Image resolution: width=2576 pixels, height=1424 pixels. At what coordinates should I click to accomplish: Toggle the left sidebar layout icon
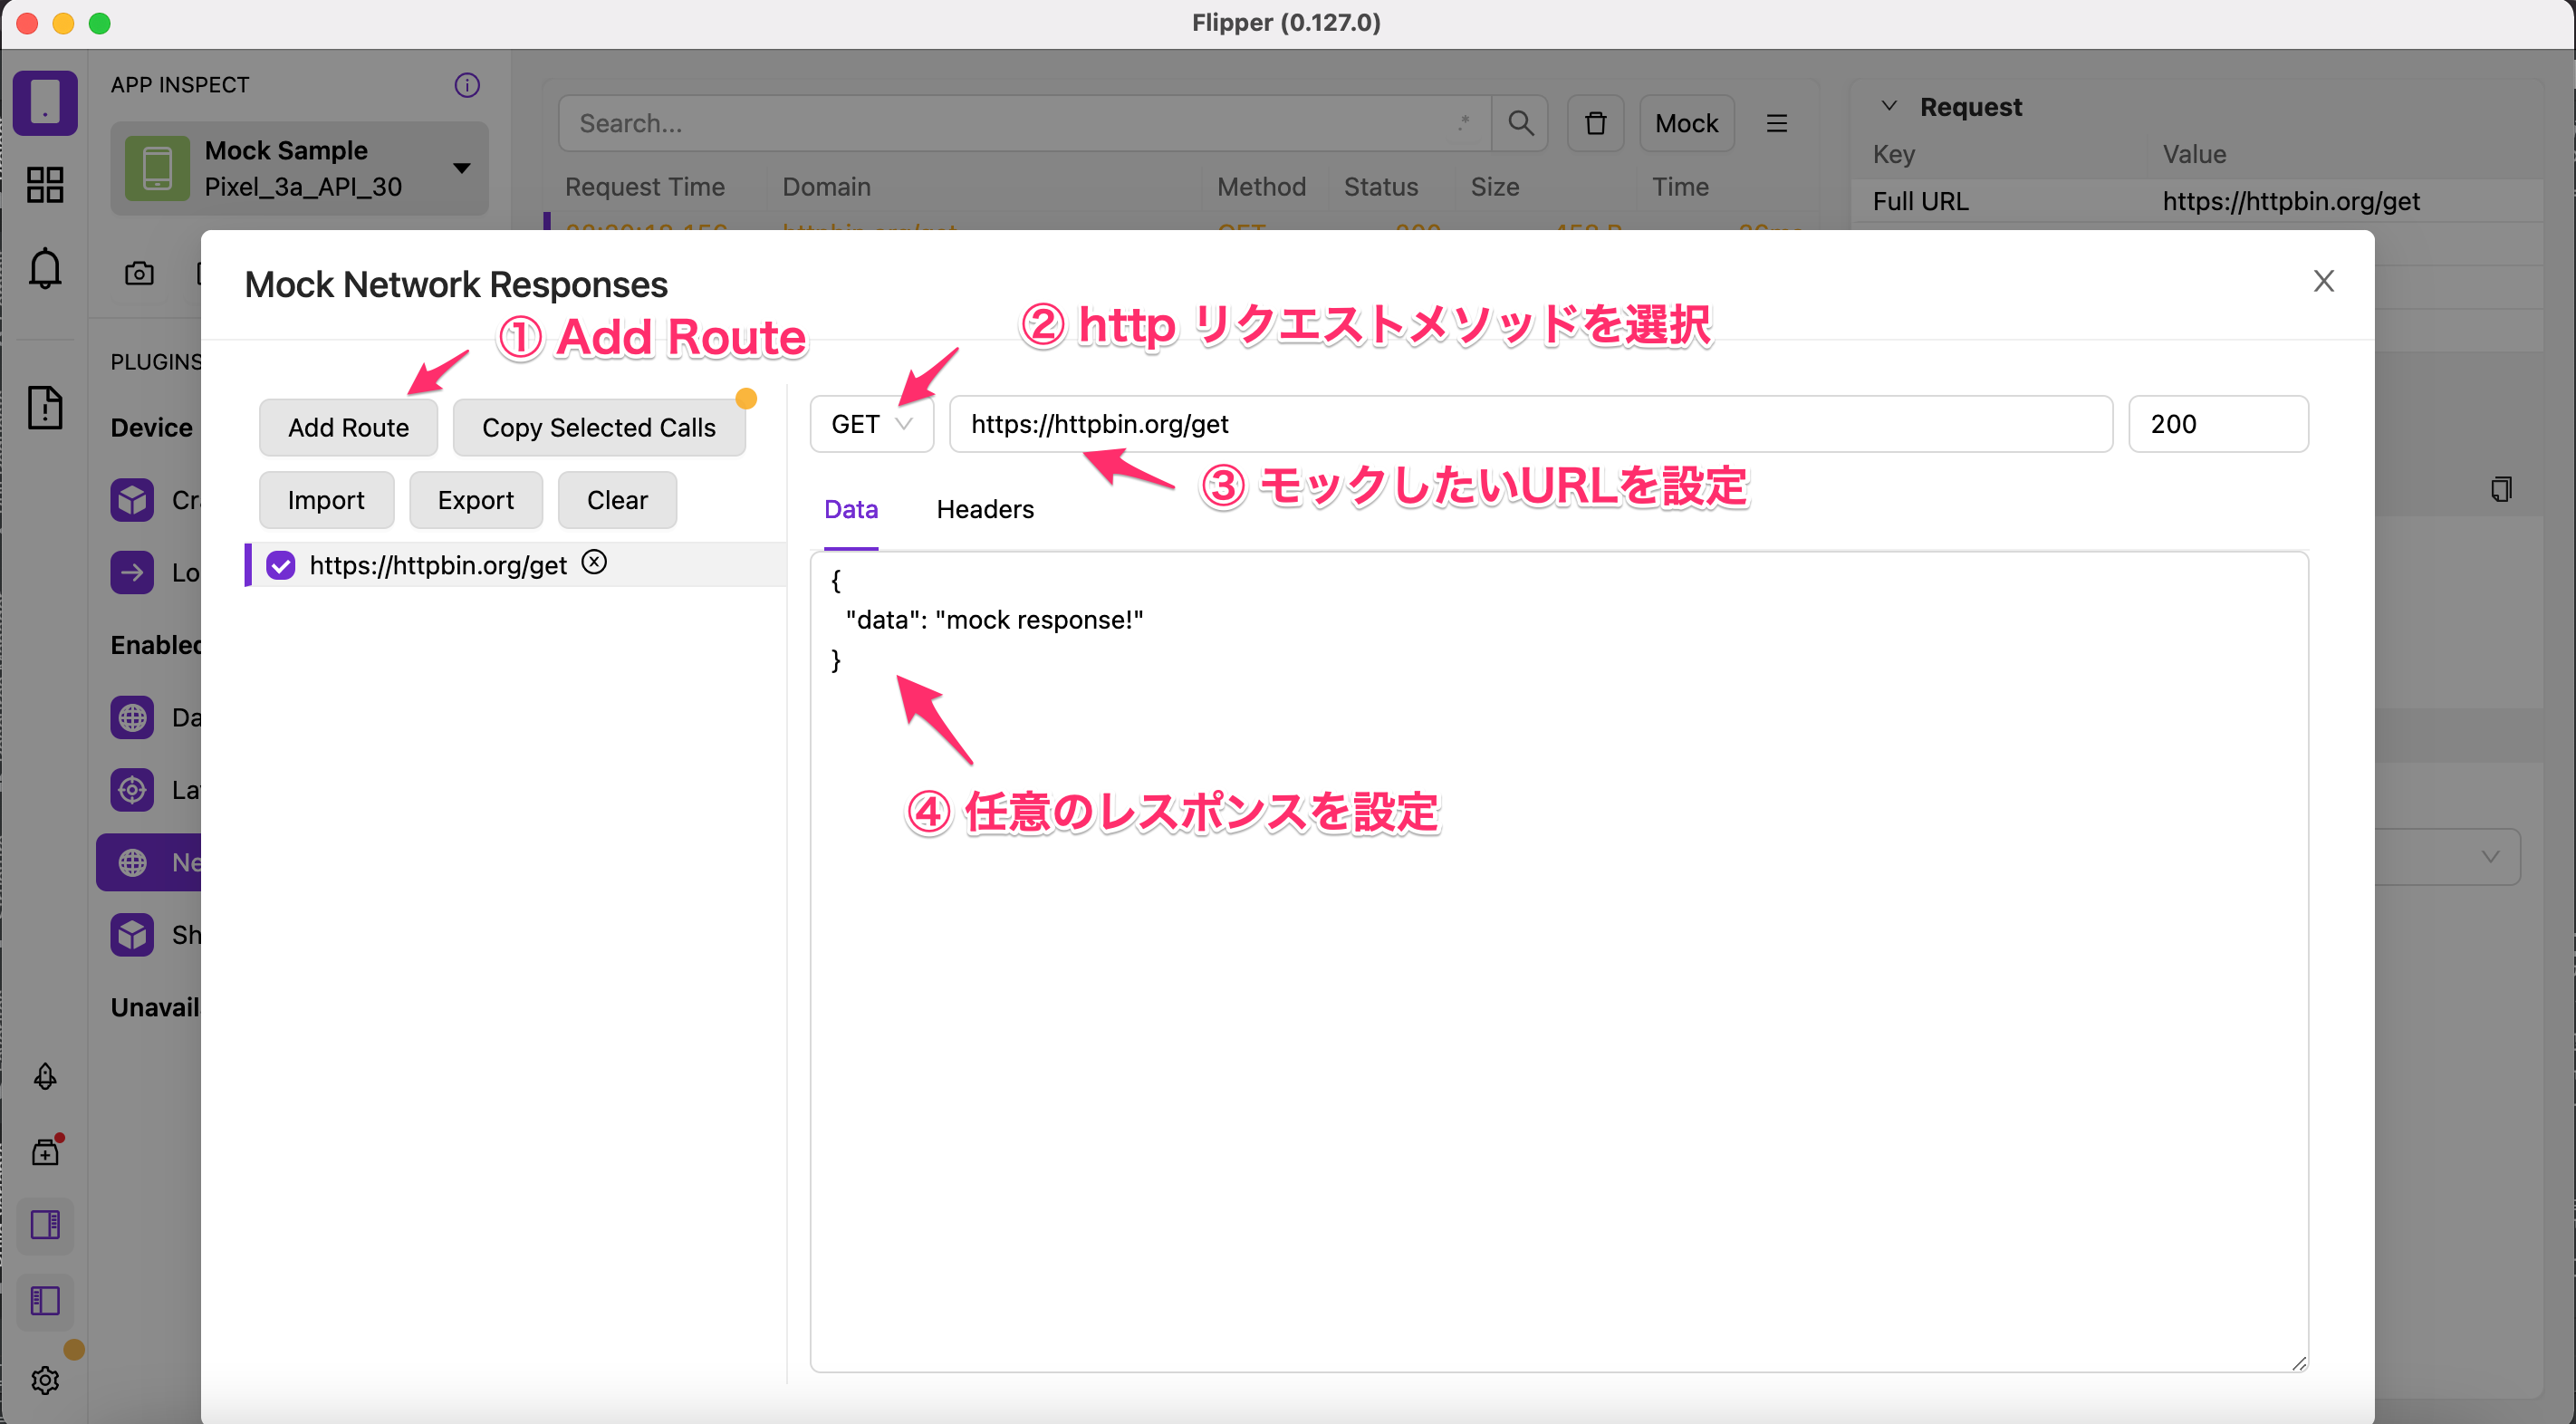coord(45,1301)
